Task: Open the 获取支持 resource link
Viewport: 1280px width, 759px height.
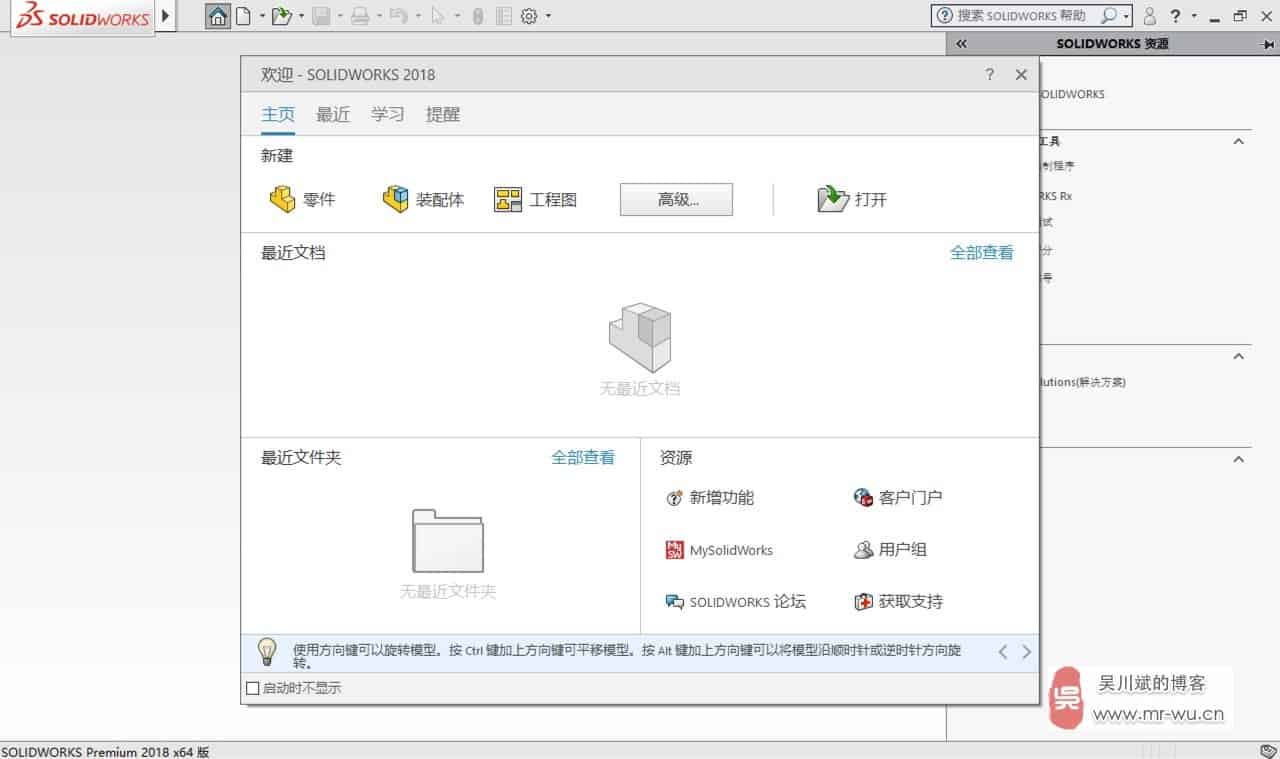Action: coord(898,602)
